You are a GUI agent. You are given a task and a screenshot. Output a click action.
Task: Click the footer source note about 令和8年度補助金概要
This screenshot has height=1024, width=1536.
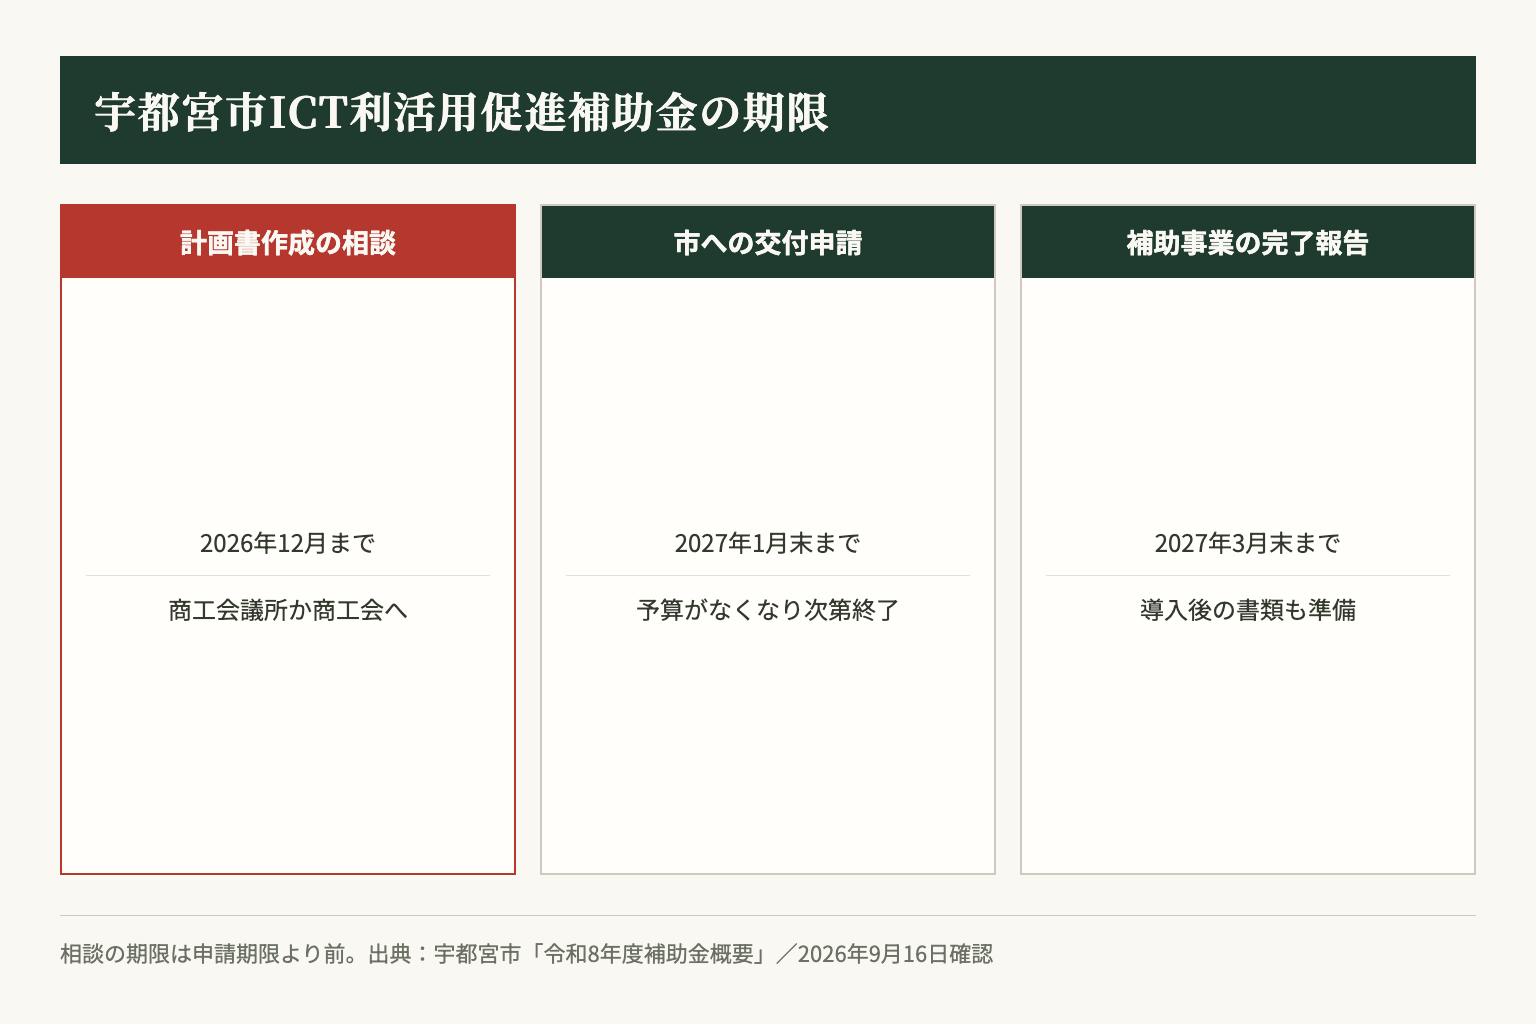coord(527,954)
